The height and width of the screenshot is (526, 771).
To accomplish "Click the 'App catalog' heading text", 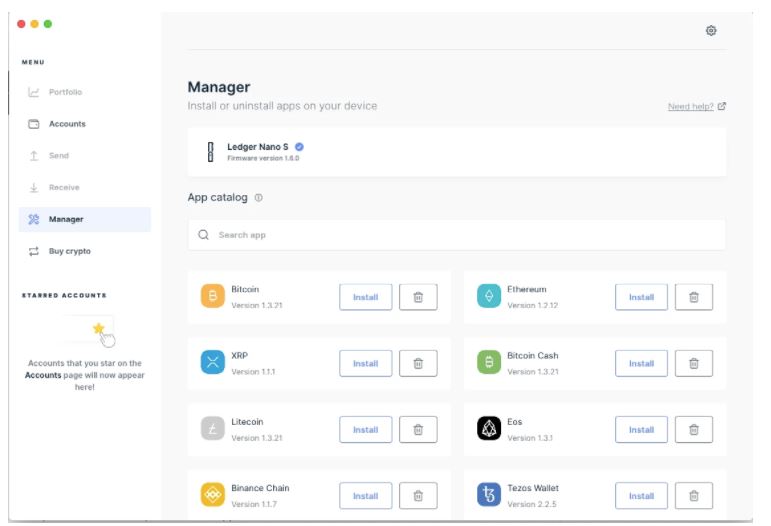I will click(217, 198).
